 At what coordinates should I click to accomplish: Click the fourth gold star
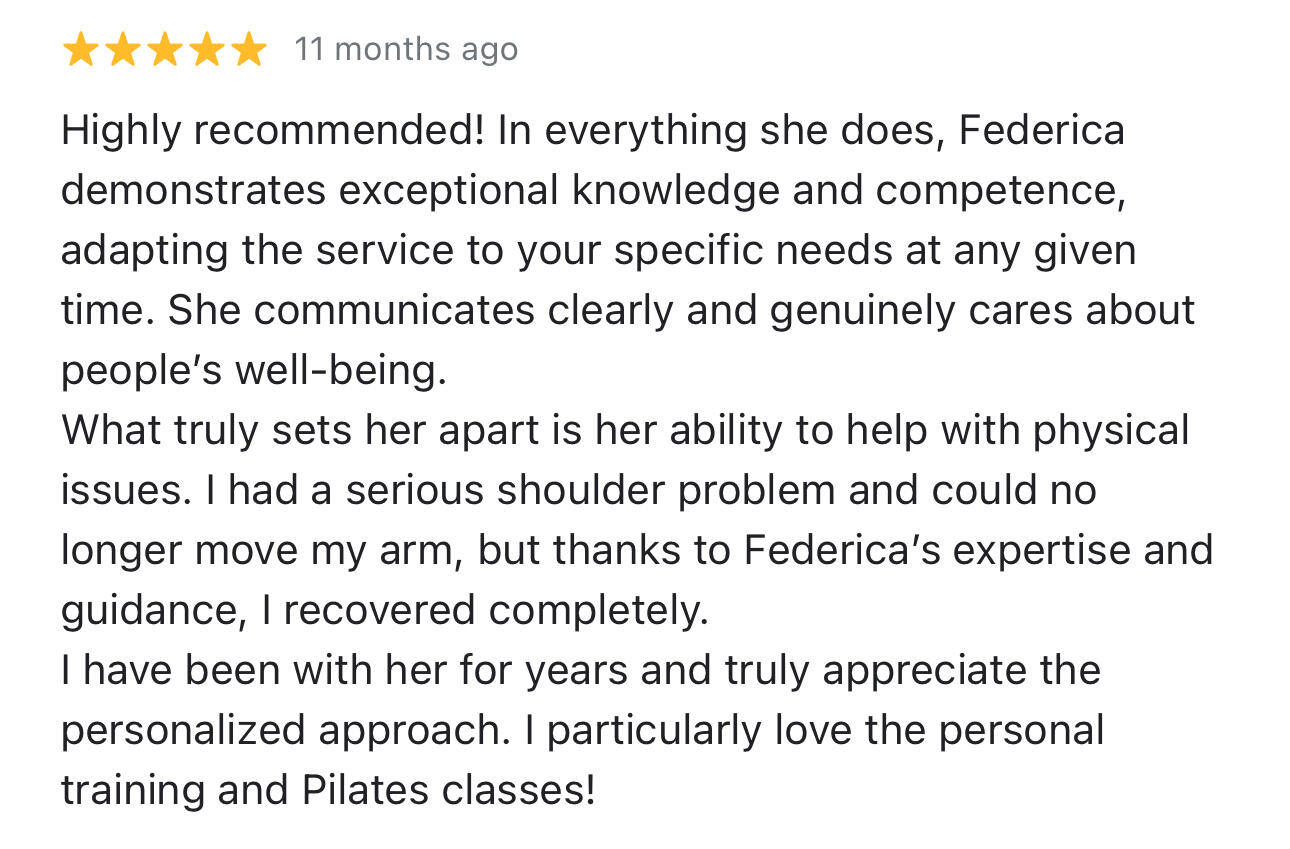tap(206, 49)
